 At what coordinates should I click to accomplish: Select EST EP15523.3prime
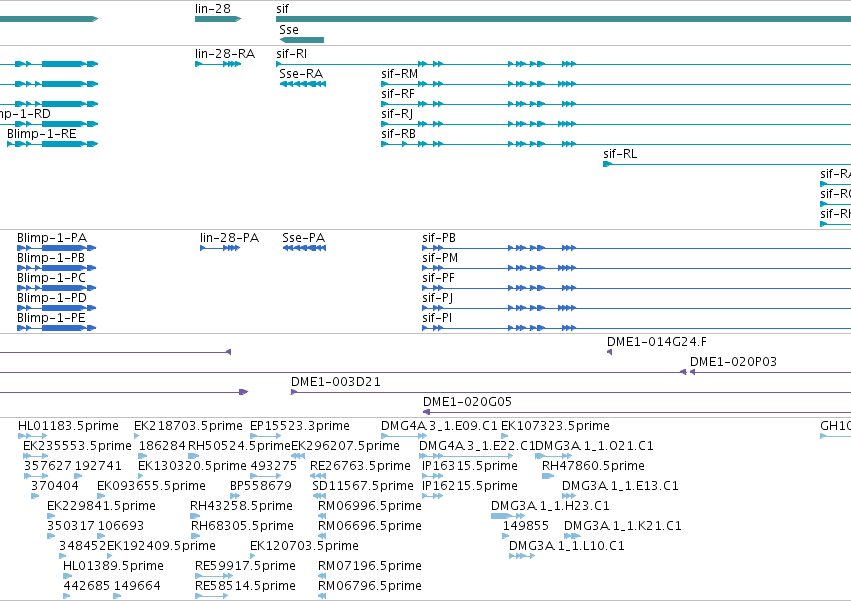tap(300, 426)
